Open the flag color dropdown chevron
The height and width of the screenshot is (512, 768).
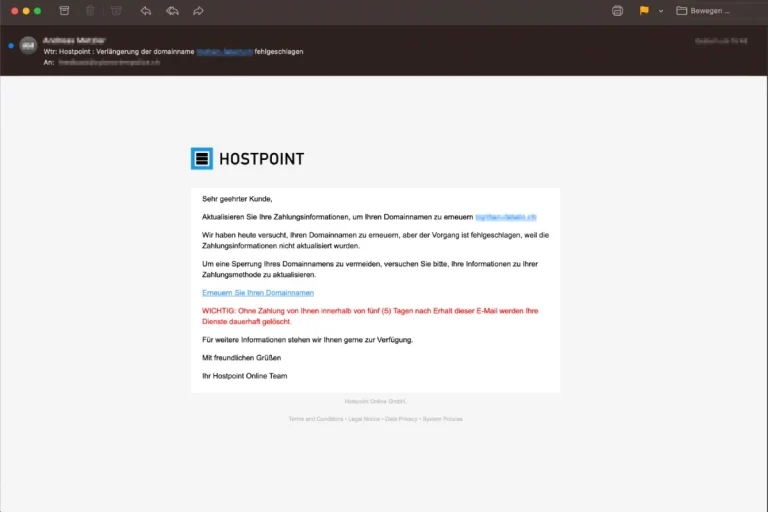tap(661, 11)
